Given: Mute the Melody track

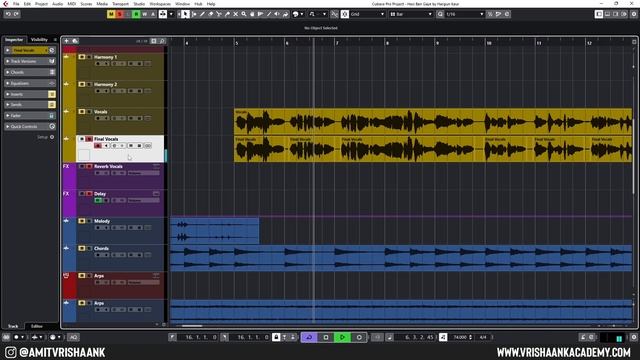Looking at the screenshot, I should [x=82, y=221].
